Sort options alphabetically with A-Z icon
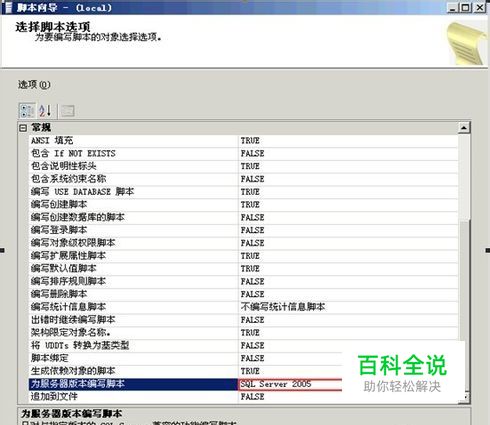Viewport: 490px width, 425px height. (x=45, y=111)
